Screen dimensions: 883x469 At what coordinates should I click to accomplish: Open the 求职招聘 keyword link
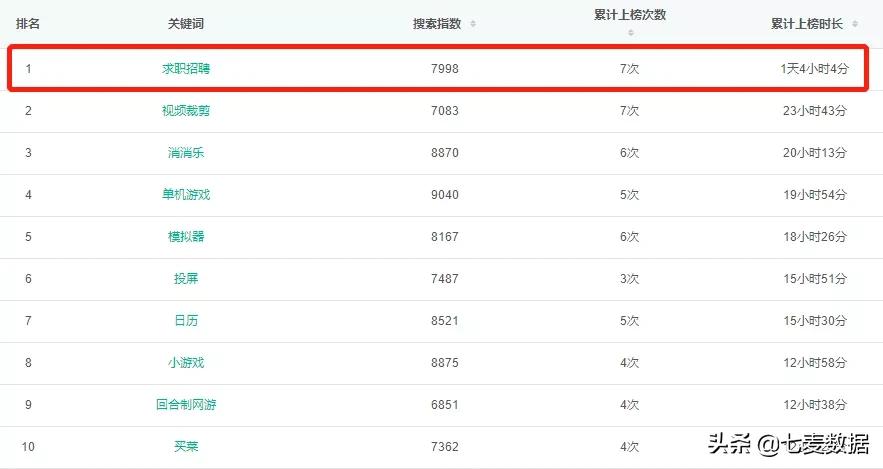pyautogui.click(x=186, y=69)
